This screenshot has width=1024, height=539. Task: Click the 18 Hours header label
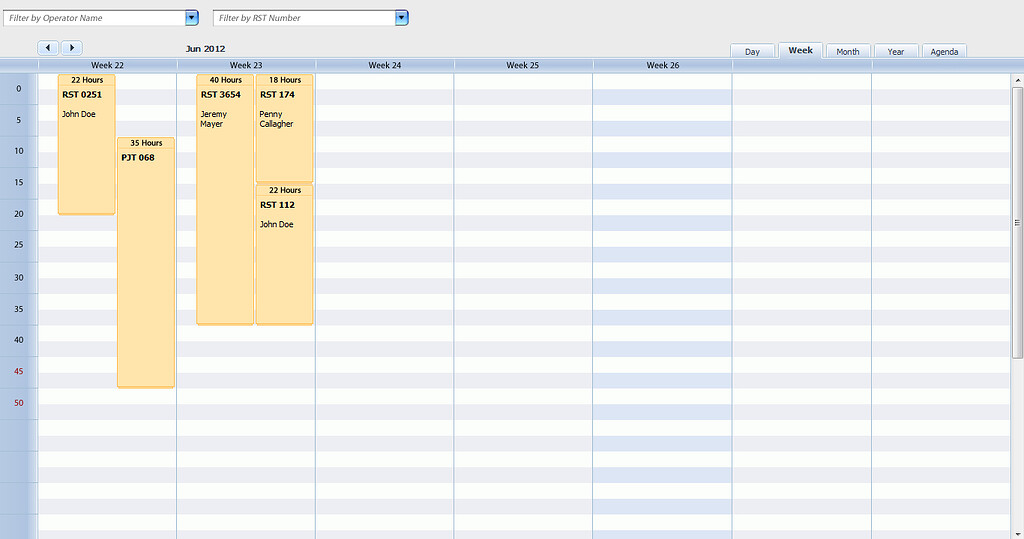(285, 80)
